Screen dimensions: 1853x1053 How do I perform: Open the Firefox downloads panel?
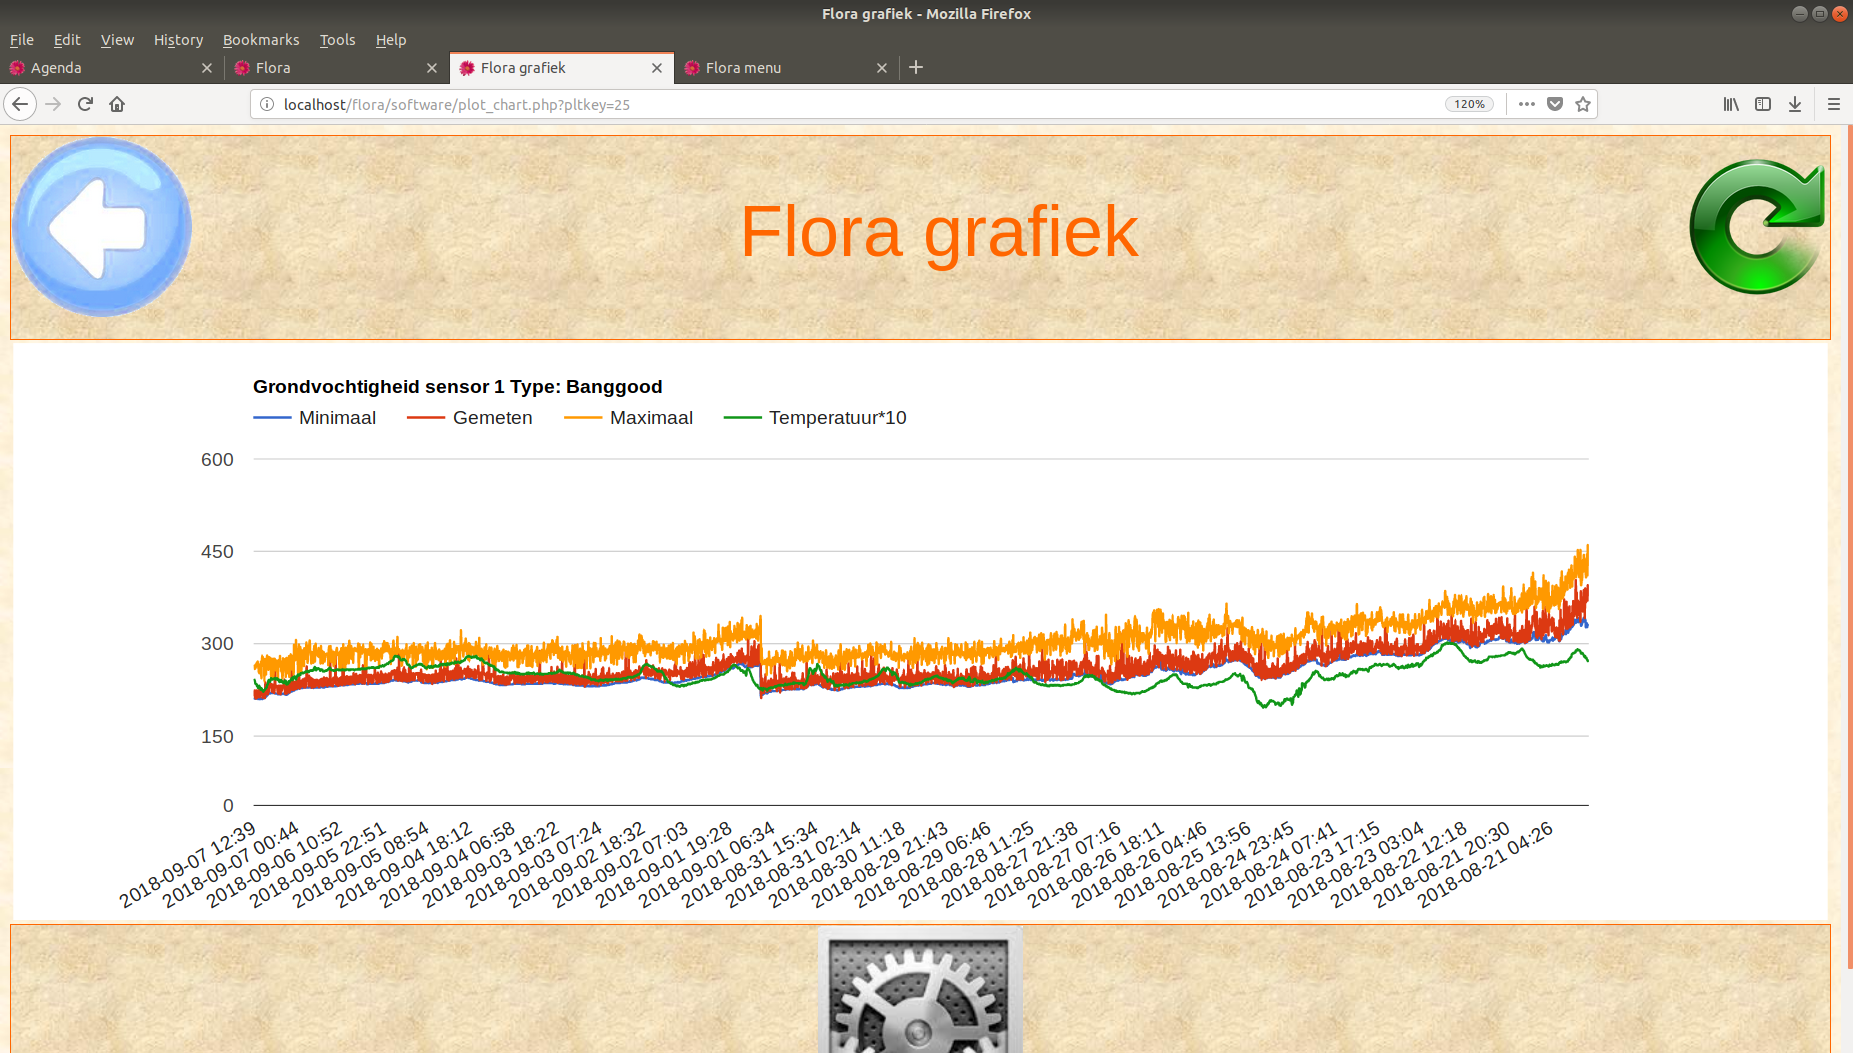[x=1795, y=104]
